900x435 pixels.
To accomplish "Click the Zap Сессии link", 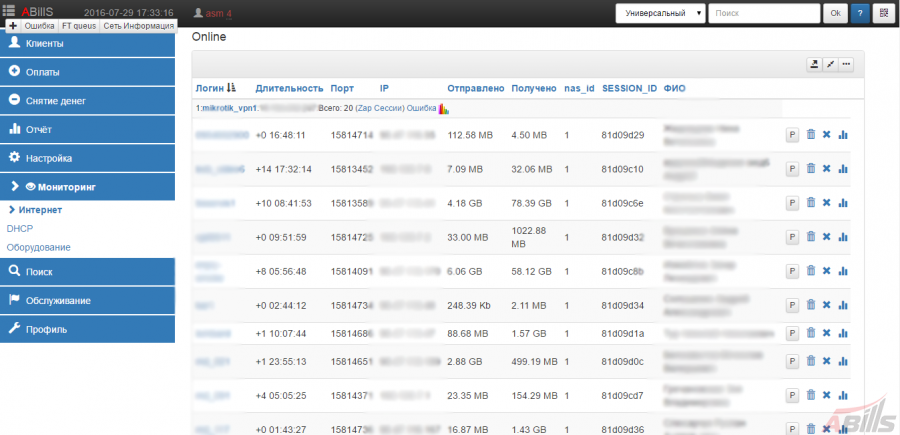I will 380,108.
